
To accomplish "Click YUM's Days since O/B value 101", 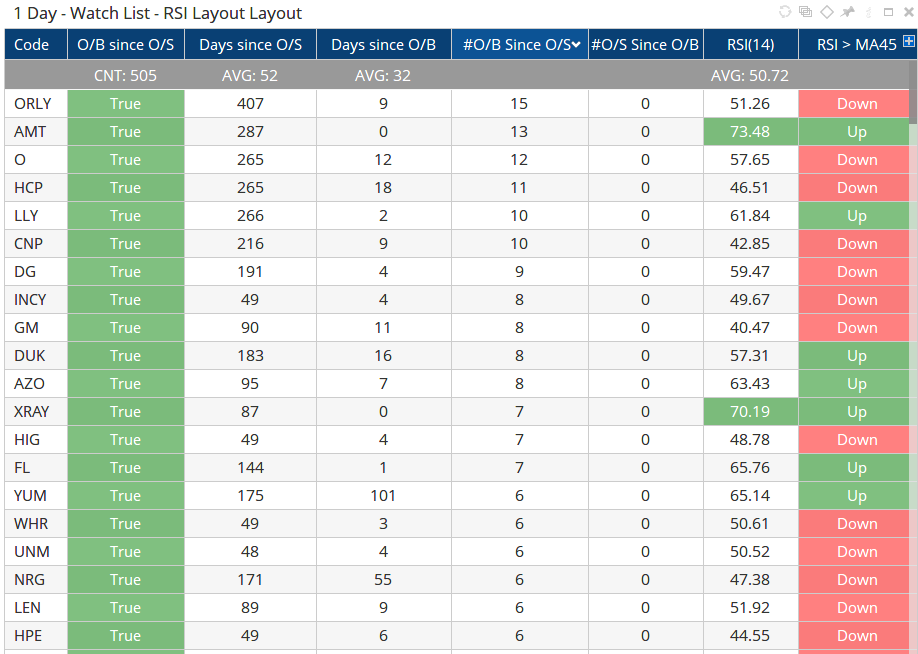I will tap(383, 496).
